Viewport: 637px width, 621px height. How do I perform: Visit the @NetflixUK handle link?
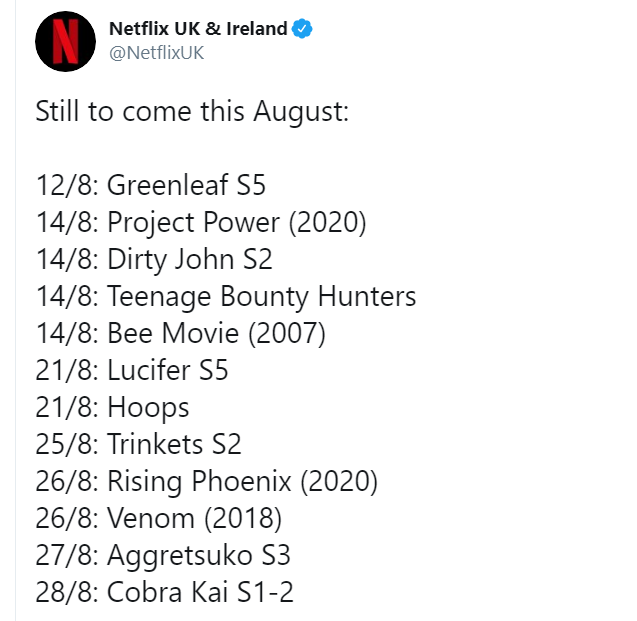click(x=156, y=53)
